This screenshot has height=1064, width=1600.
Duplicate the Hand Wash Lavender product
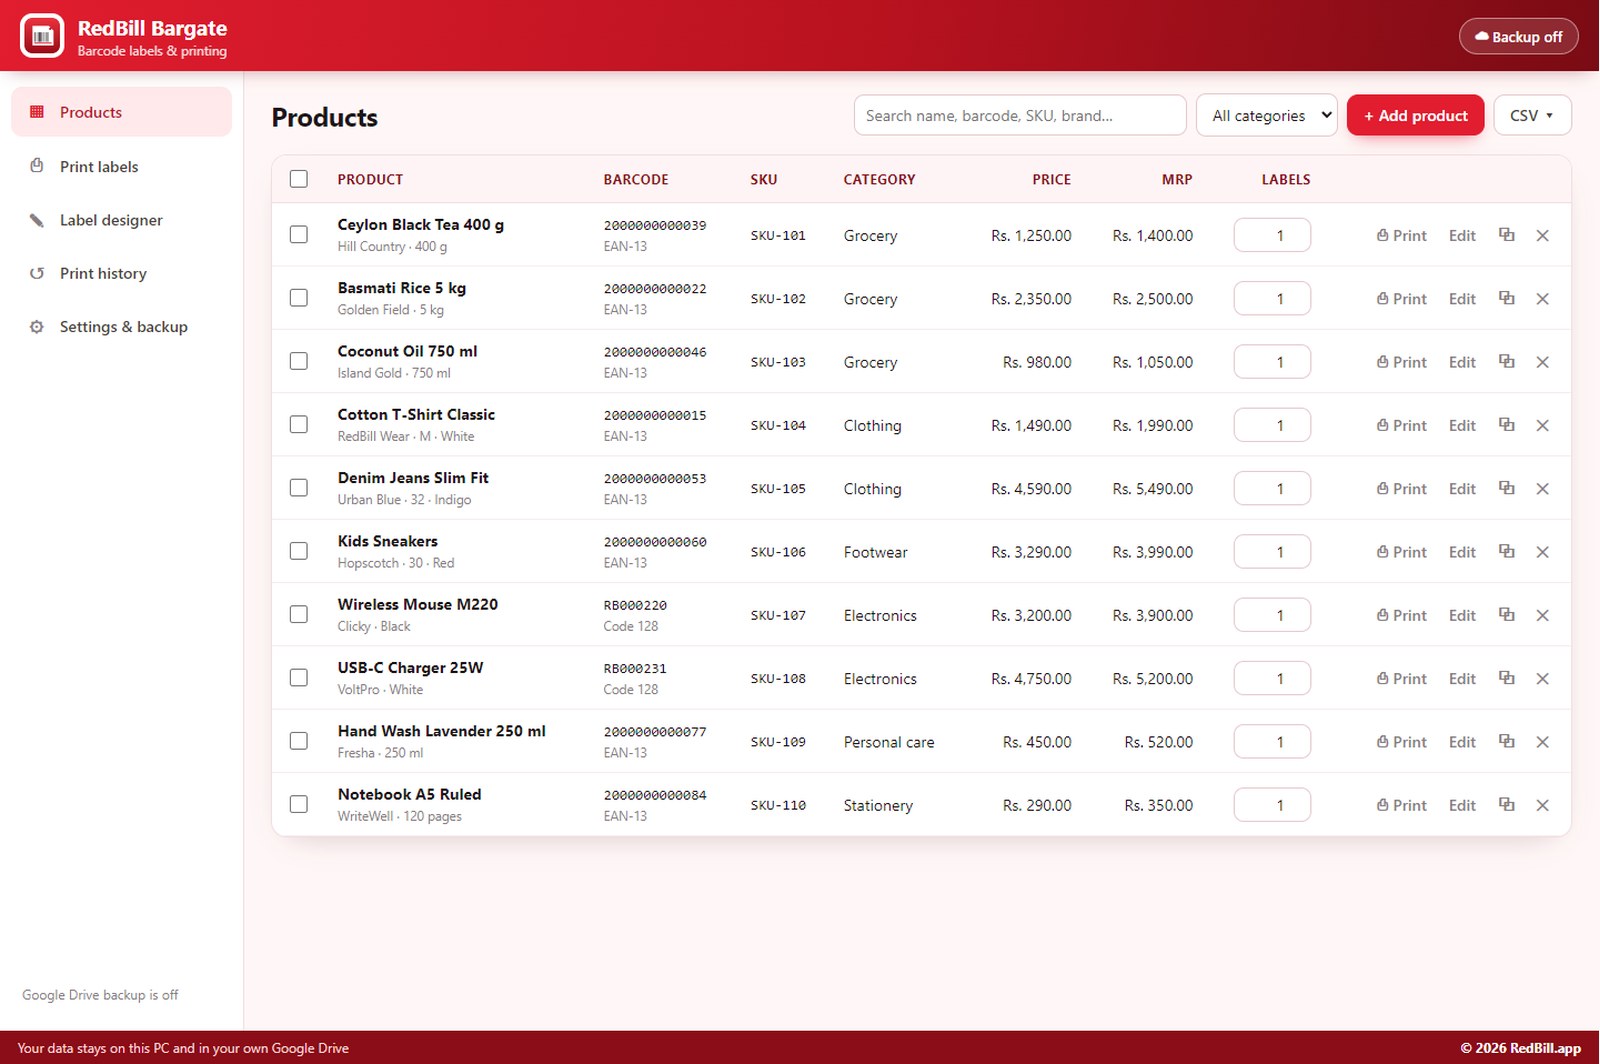pyautogui.click(x=1506, y=741)
